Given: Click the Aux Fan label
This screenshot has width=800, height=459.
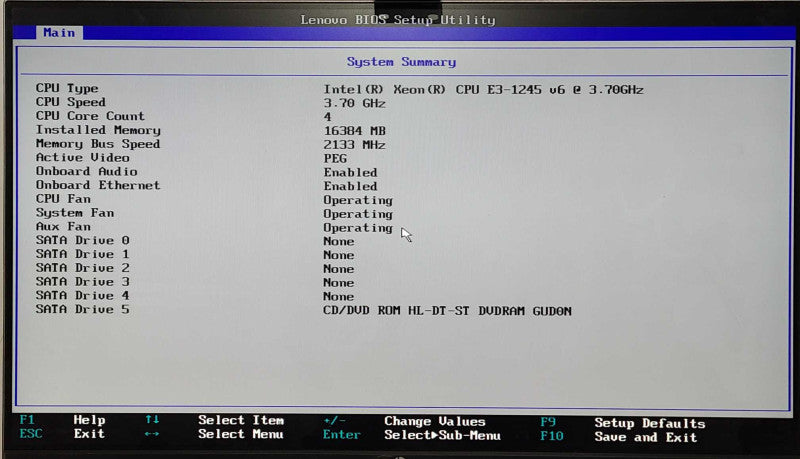Looking at the screenshot, I should pos(63,226).
